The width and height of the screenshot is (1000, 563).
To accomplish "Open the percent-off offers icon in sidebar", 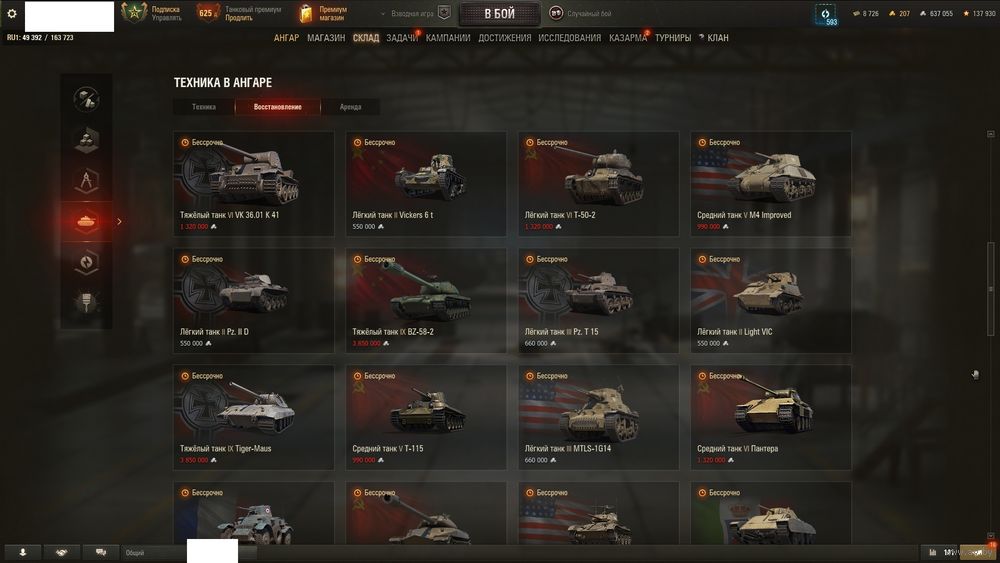I will [x=86, y=99].
